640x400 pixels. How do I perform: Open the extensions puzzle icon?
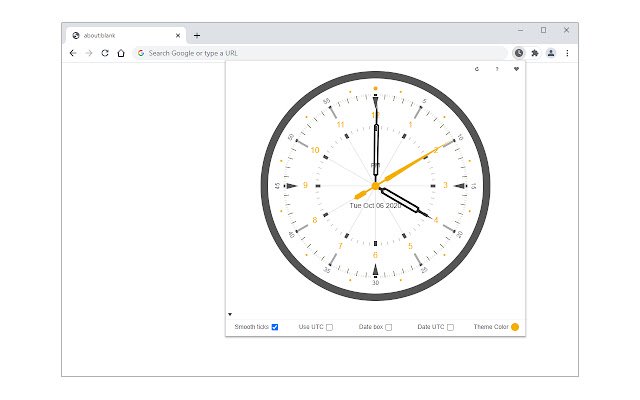click(535, 53)
